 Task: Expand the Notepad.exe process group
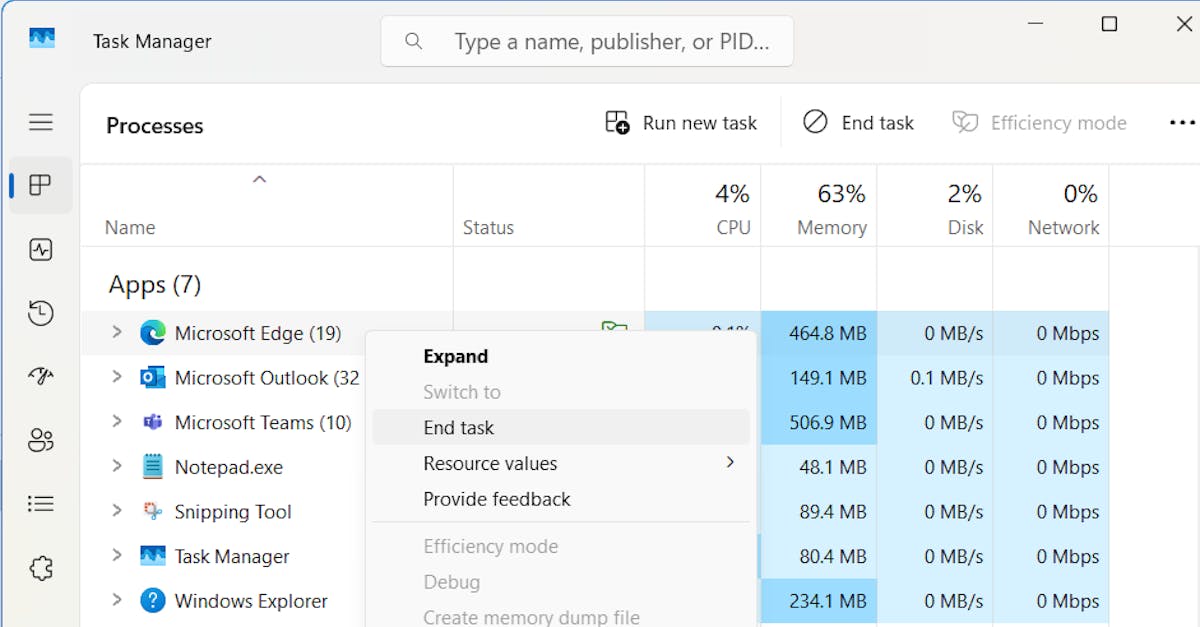click(116, 467)
